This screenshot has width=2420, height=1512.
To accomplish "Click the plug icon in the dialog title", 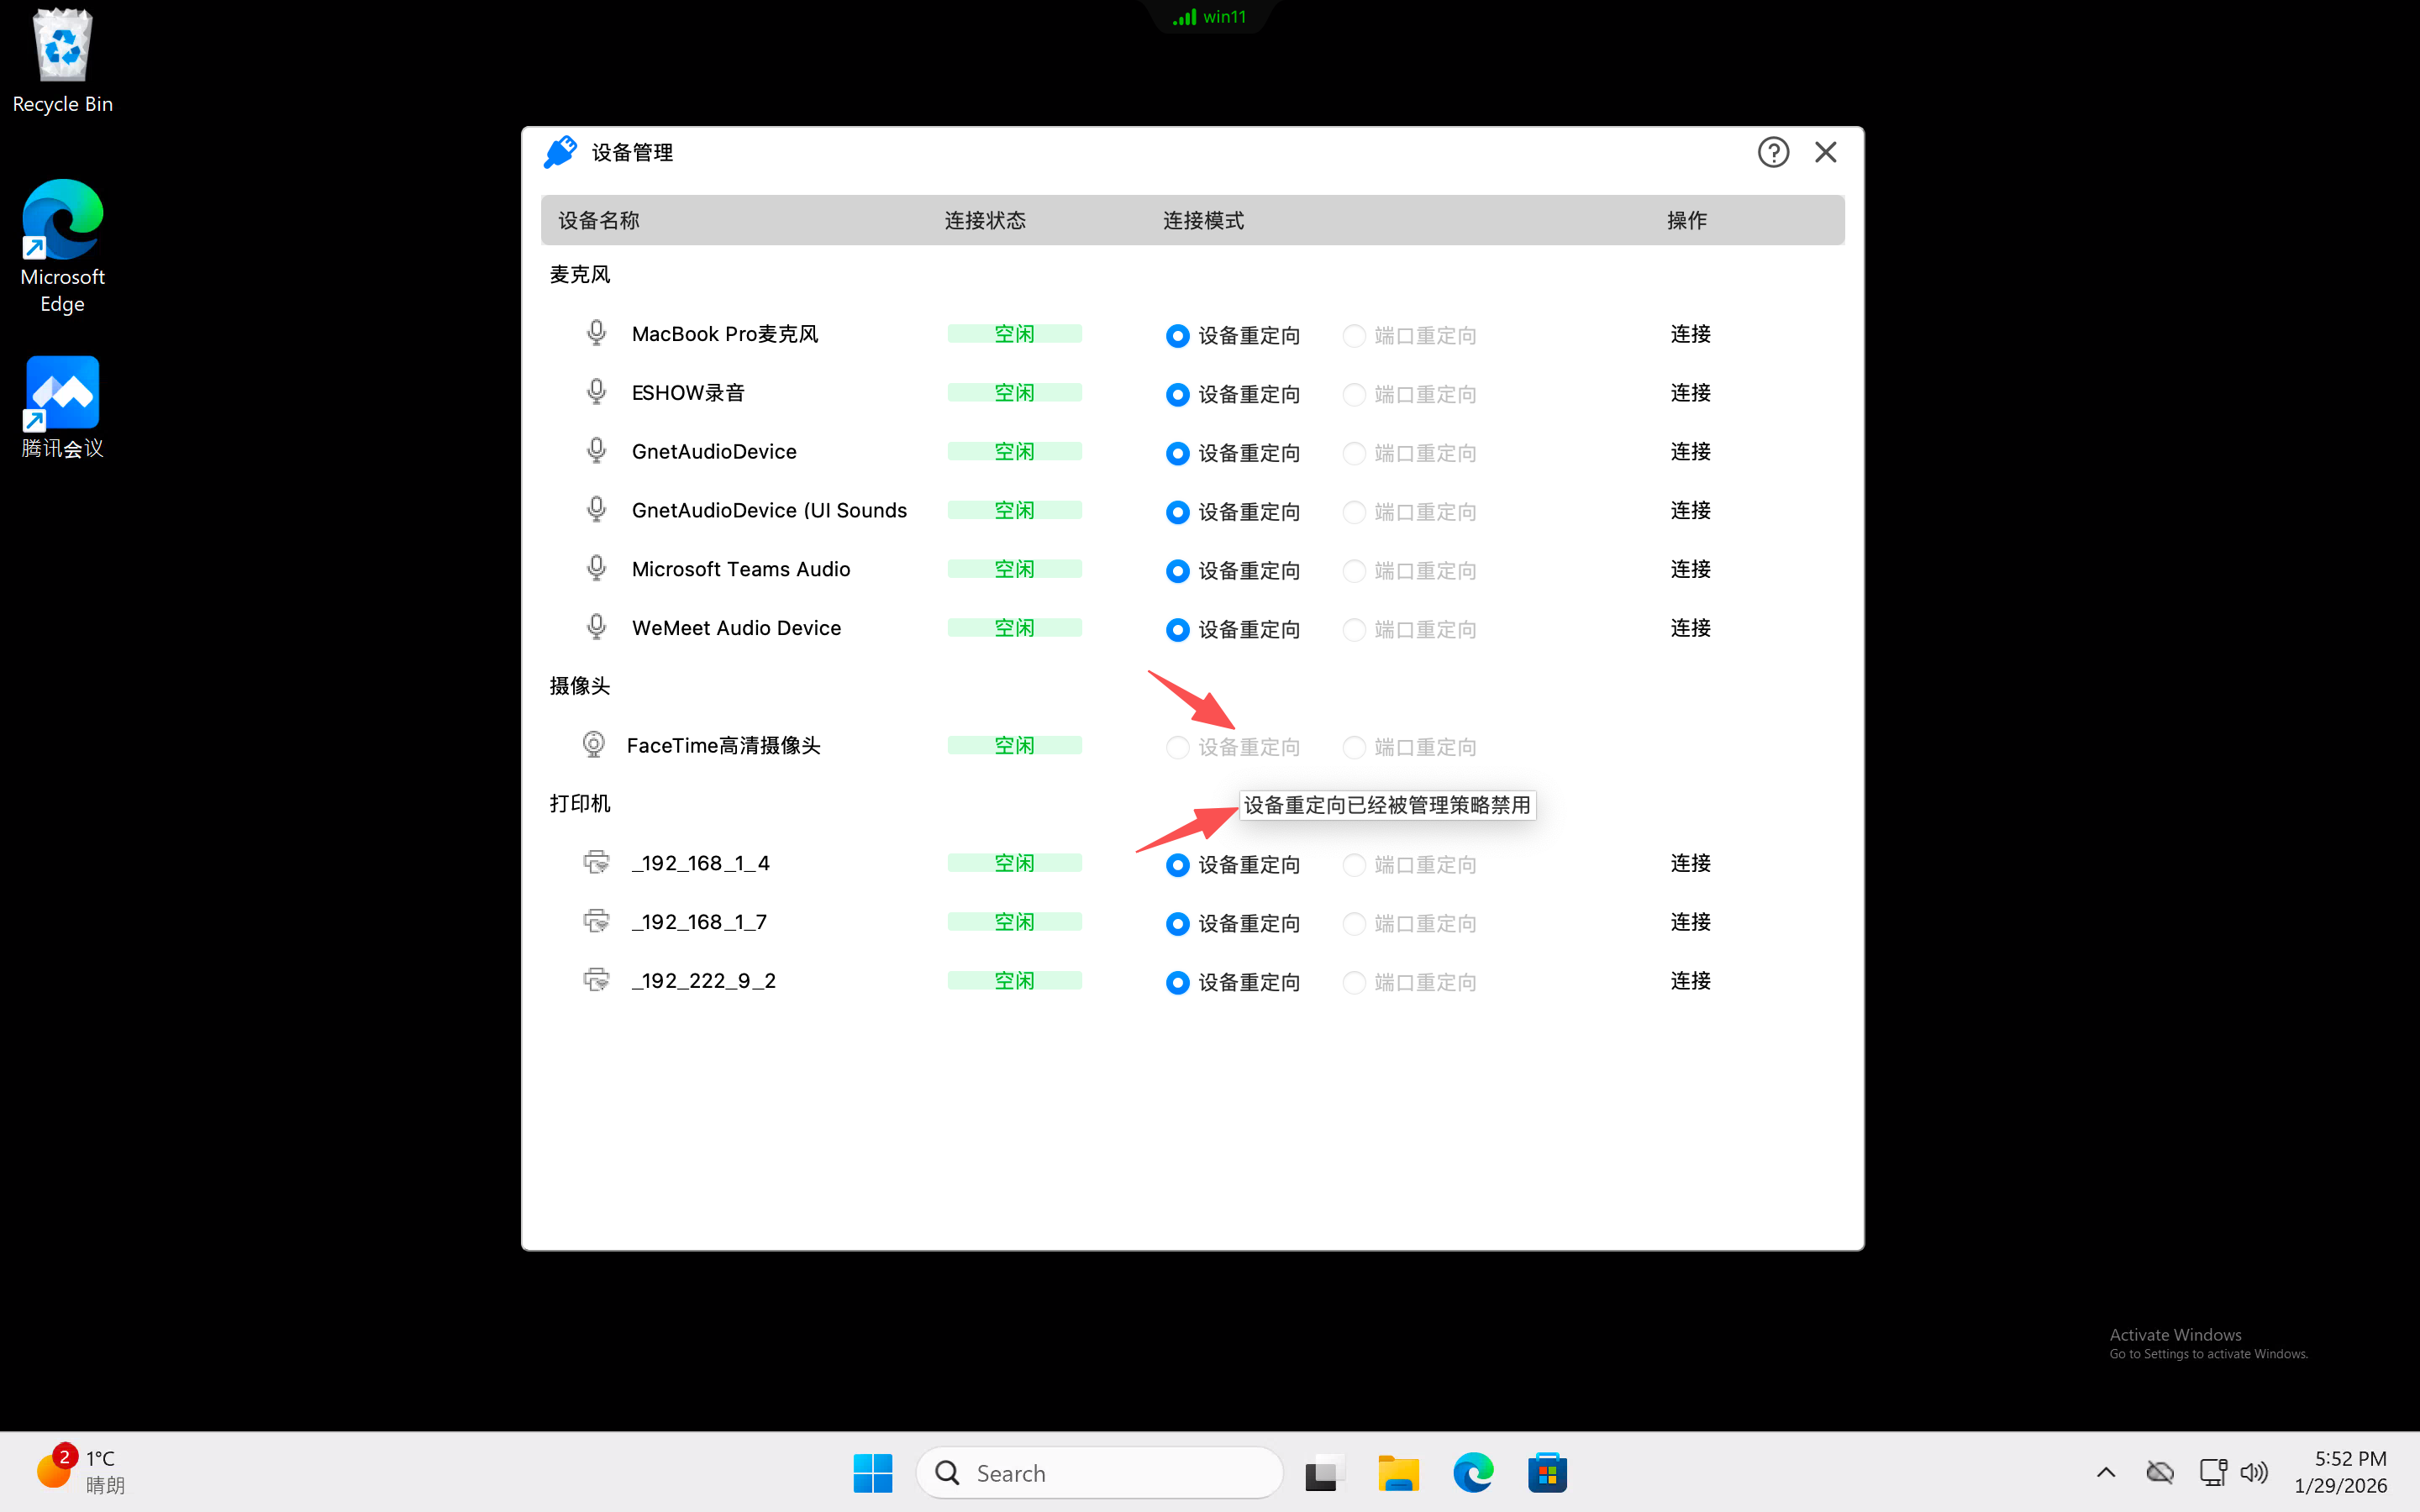I will 560,151.
